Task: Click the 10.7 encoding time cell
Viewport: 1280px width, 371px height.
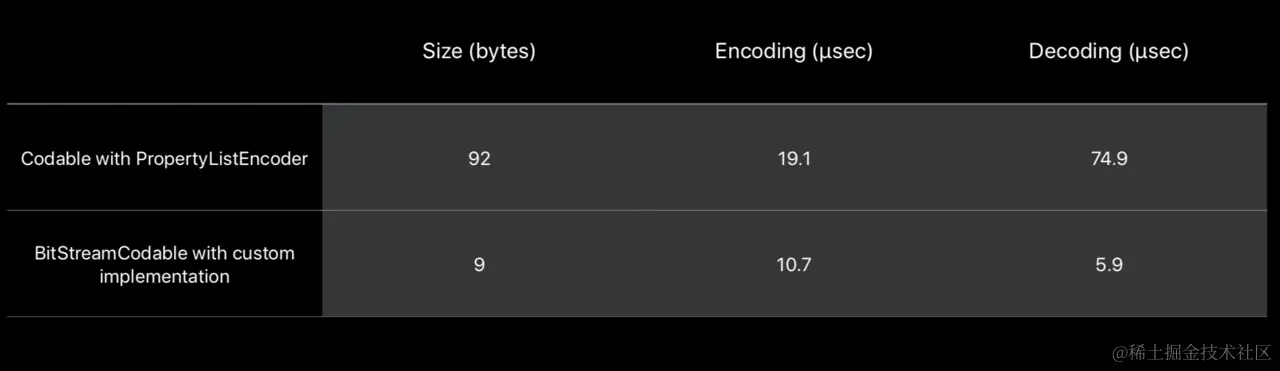Action: click(794, 265)
